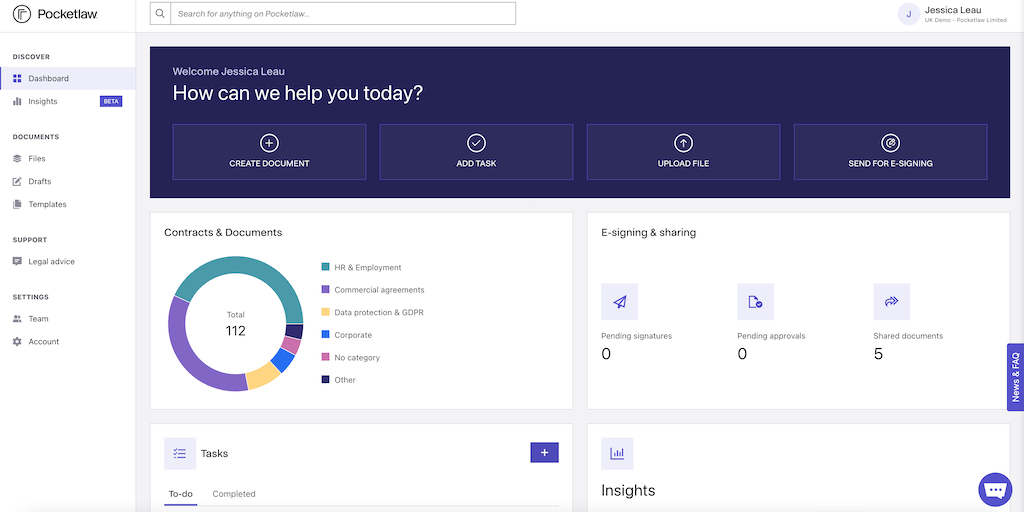Open Templates in the sidebar

point(47,204)
